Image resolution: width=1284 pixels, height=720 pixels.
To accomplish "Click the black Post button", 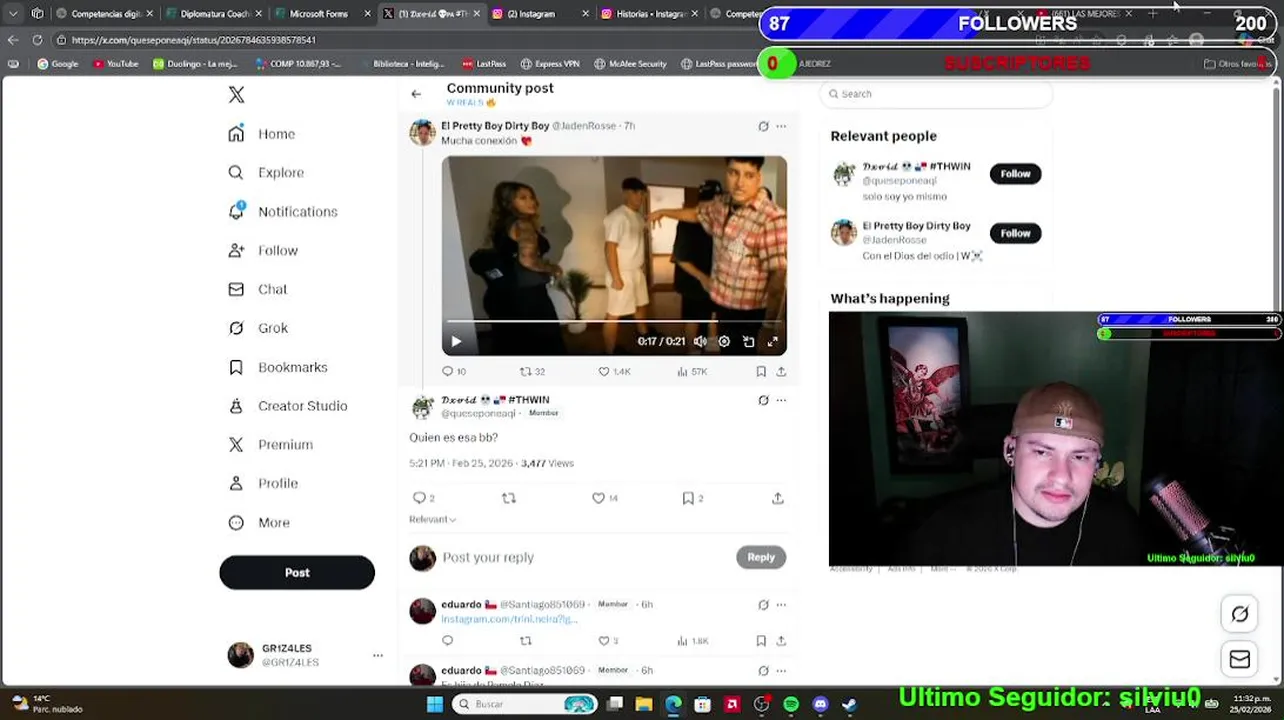I will click(x=297, y=573).
